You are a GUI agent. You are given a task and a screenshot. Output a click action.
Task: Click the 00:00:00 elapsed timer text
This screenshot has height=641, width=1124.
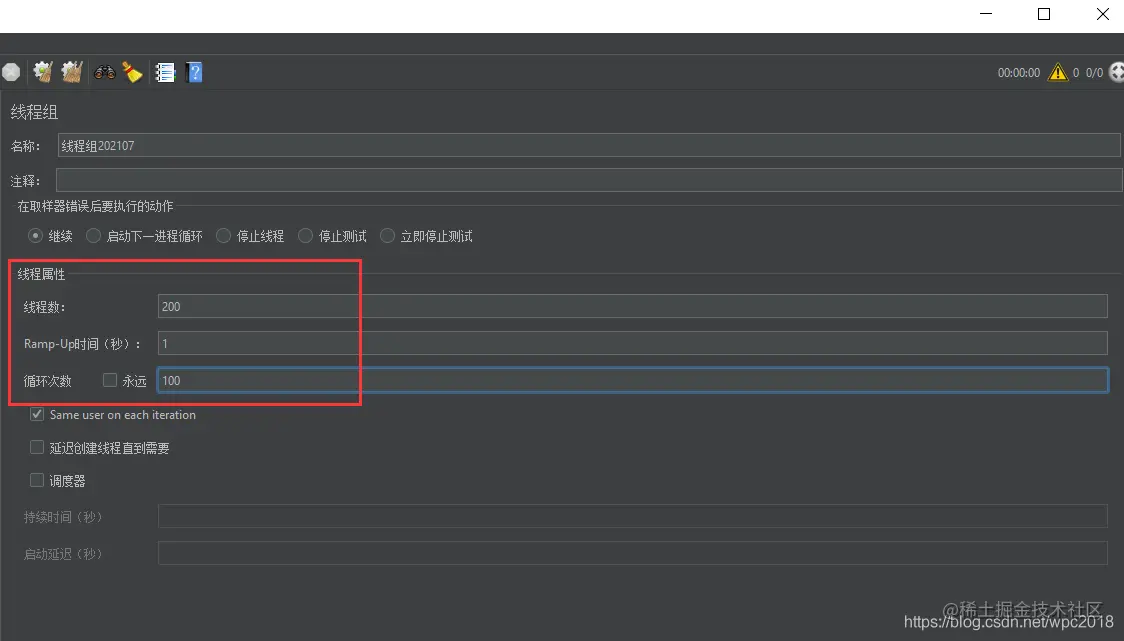1019,73
